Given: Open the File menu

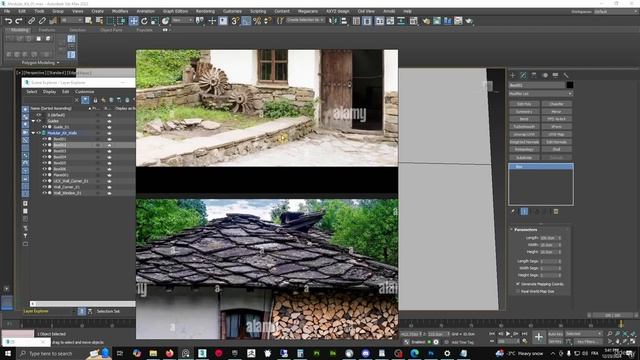Looking at the screenshot, I should 7,11.
